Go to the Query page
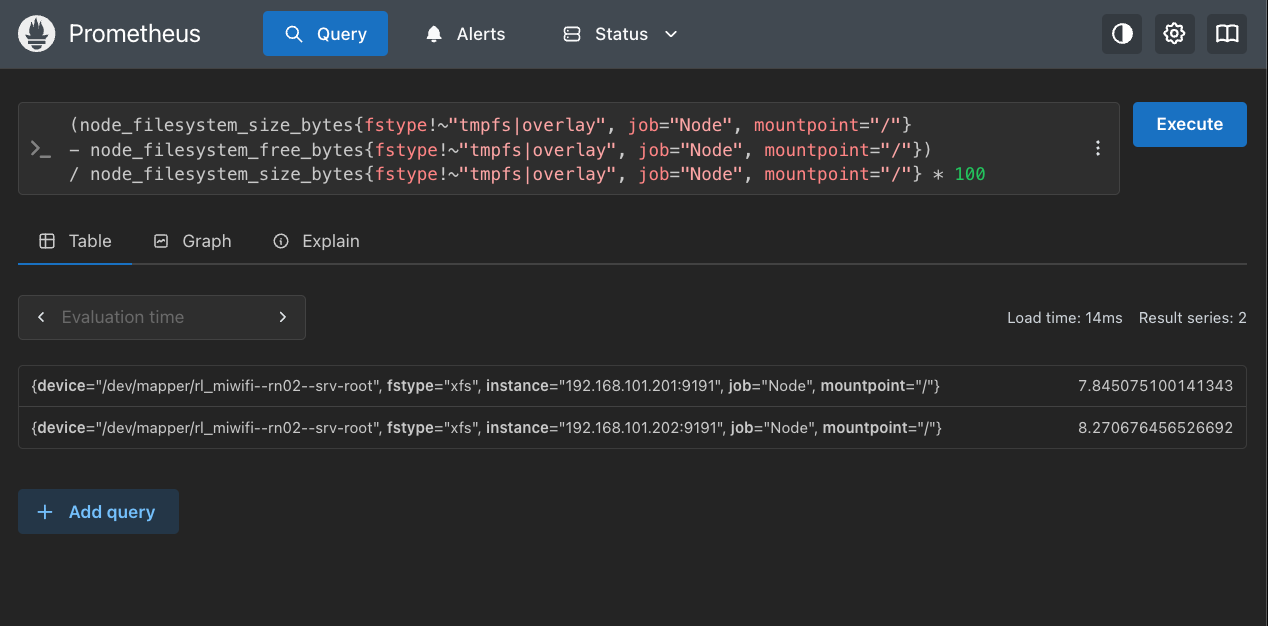Viewport: 1268px width, 626px height. tap(325, 34)
